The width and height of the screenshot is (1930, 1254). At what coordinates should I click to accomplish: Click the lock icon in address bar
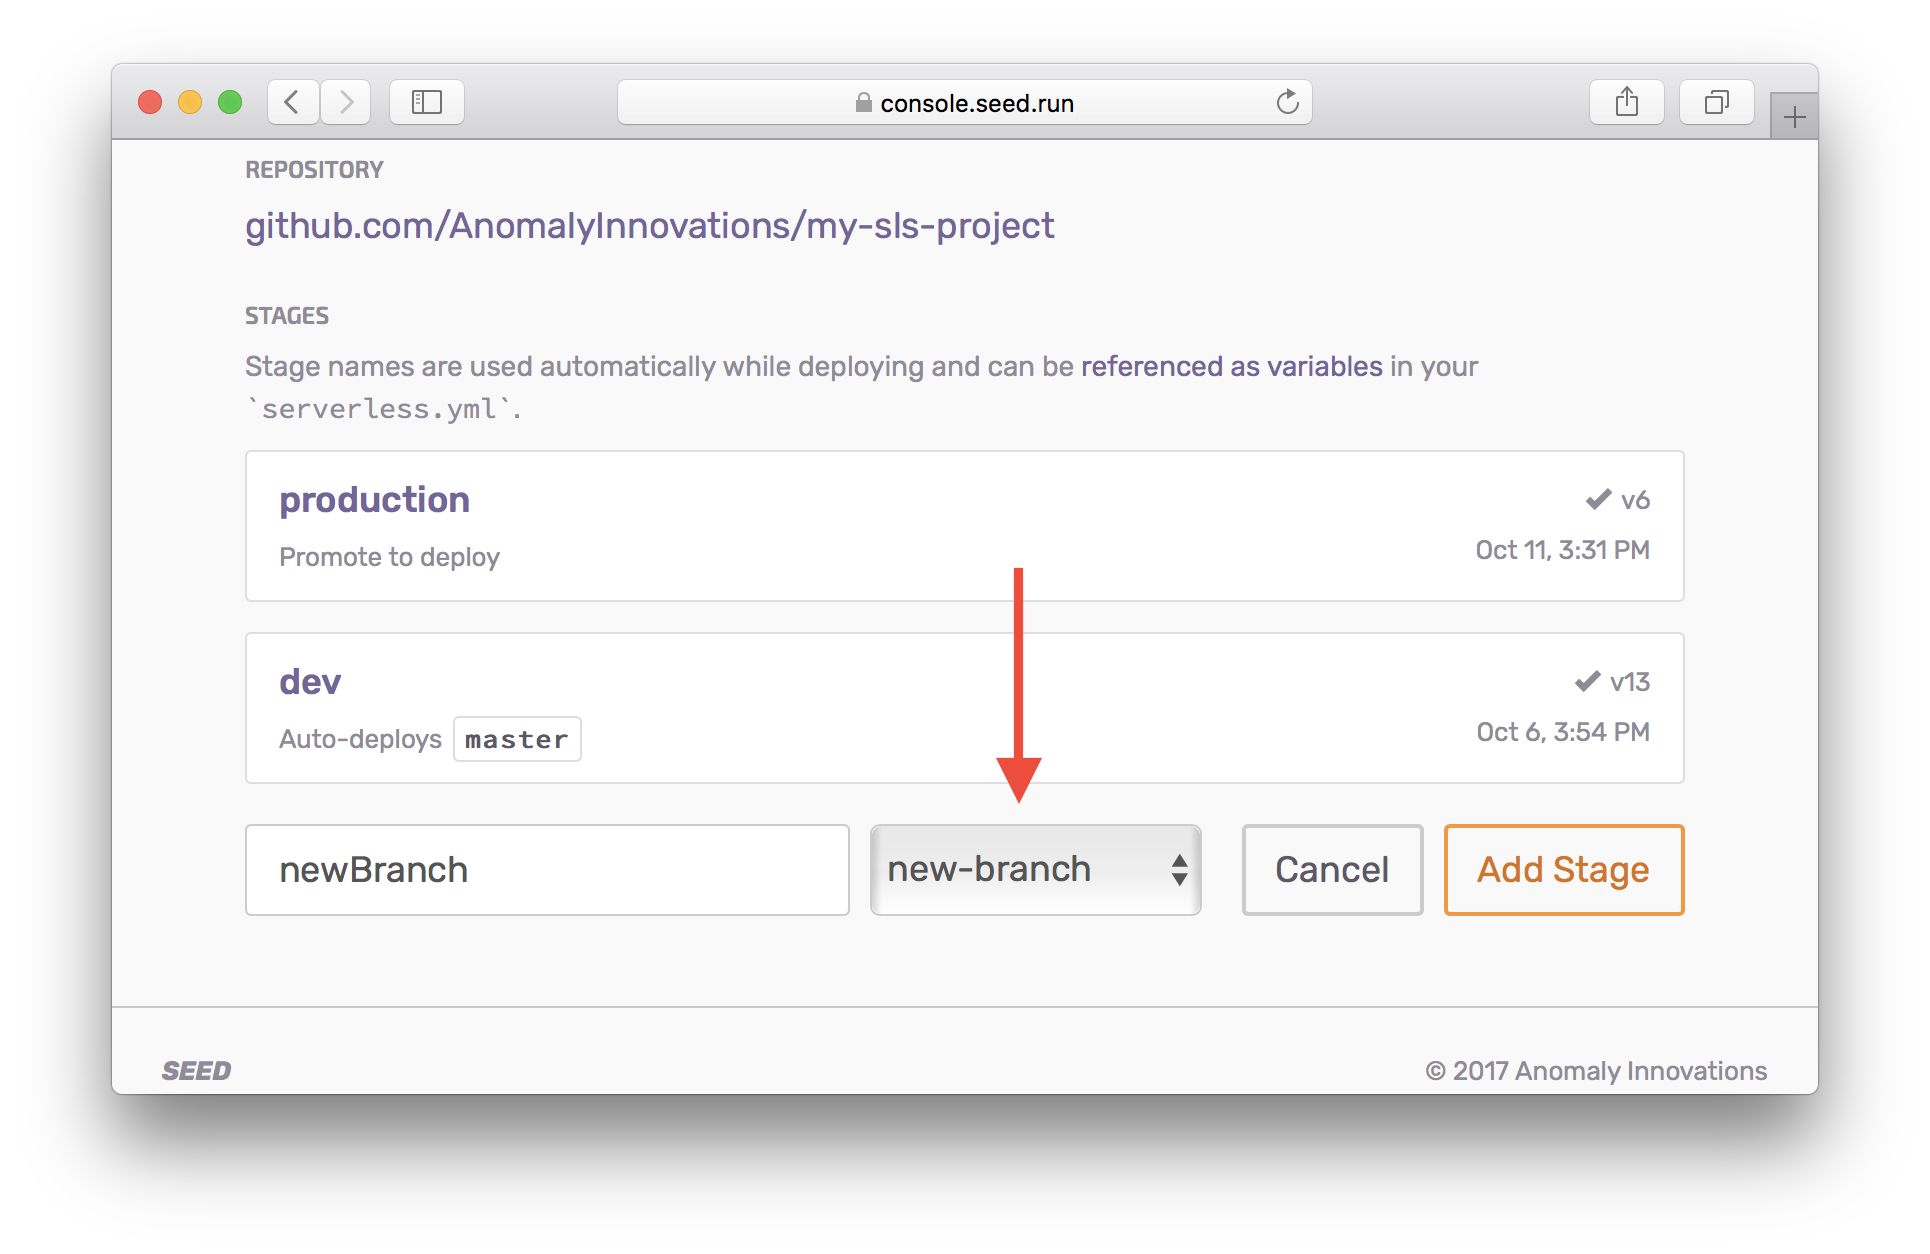(x=863, y=103)
